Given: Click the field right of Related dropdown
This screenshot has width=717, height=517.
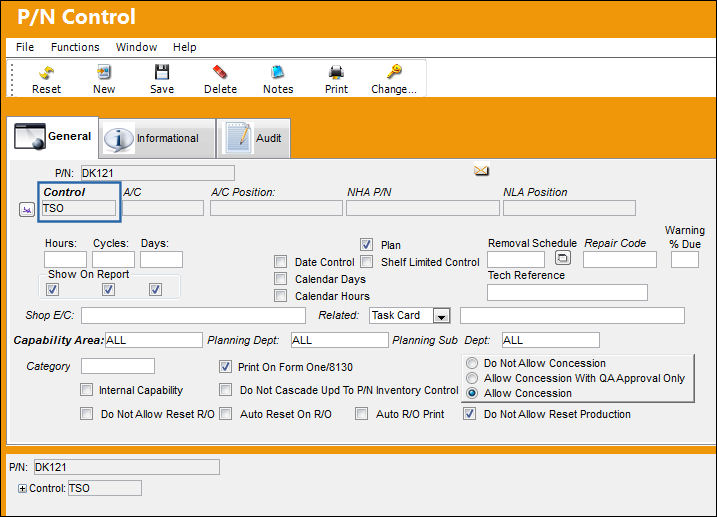Looking at the screenshot, I should [x=572, y=315].
